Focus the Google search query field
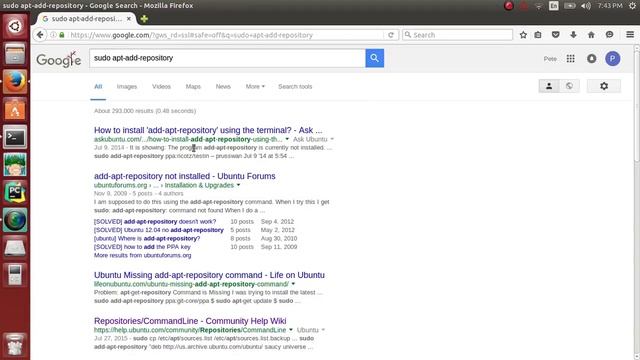Viewport: 640px width, 360px height. pos(227,58)
